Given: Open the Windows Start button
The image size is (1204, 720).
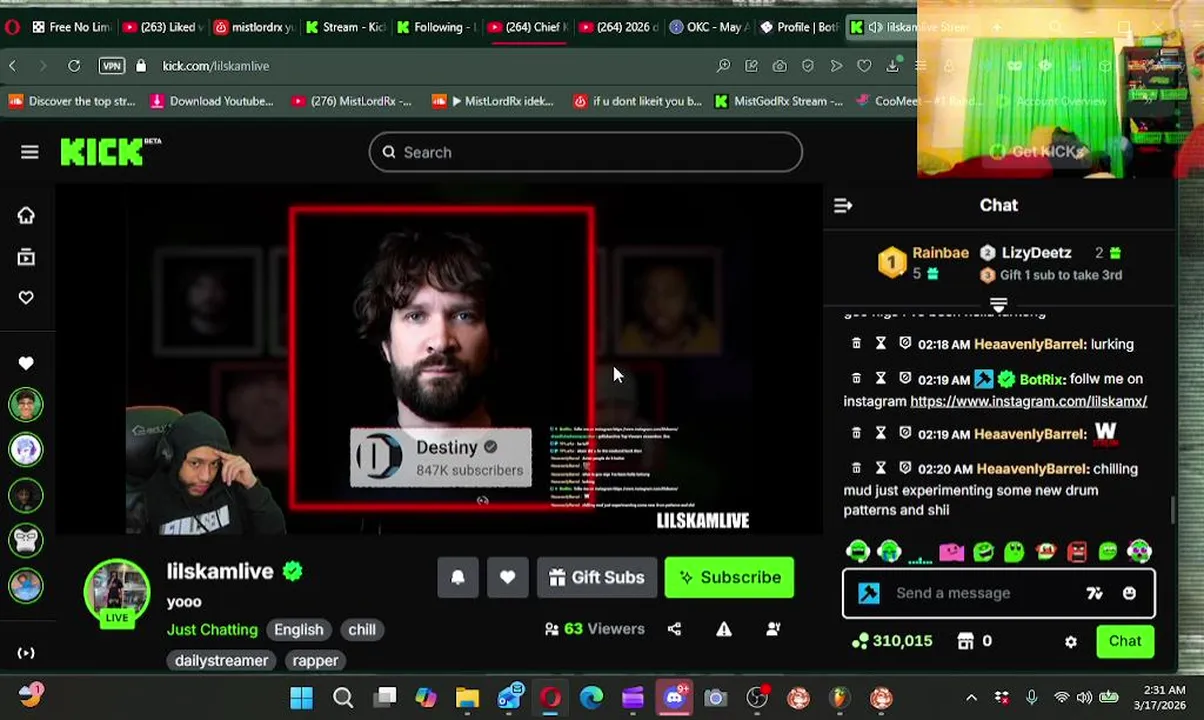Looking at the screenshot, I should 301,697.
